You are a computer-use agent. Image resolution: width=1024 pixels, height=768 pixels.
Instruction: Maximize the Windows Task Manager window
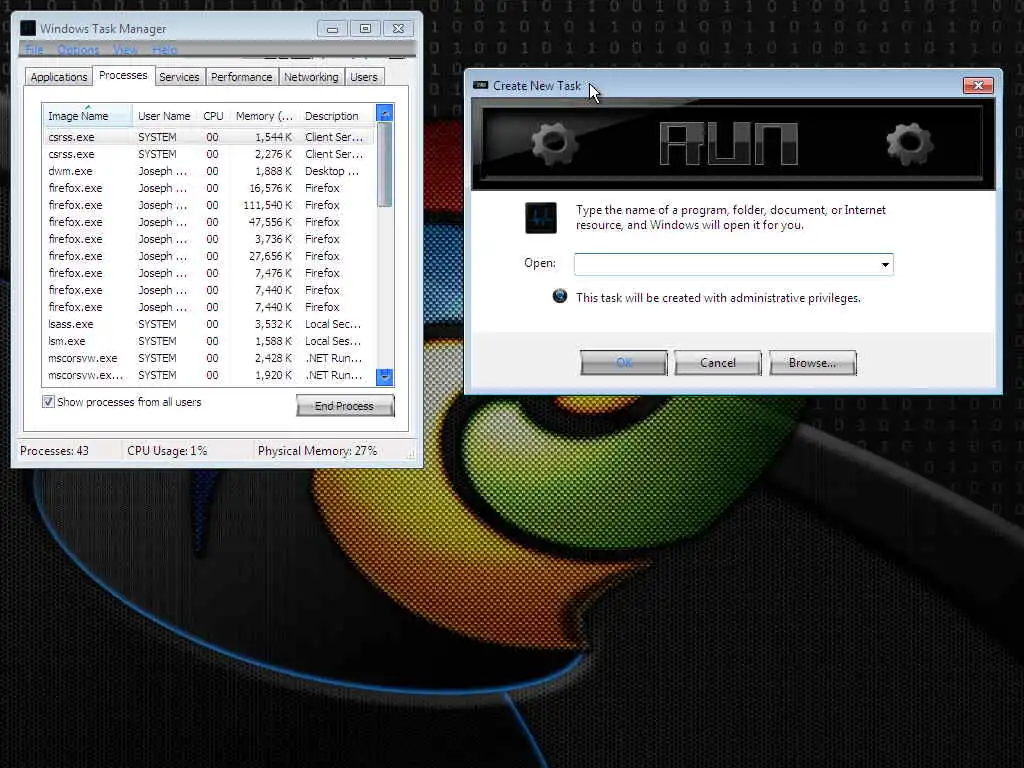click(366, 29)
